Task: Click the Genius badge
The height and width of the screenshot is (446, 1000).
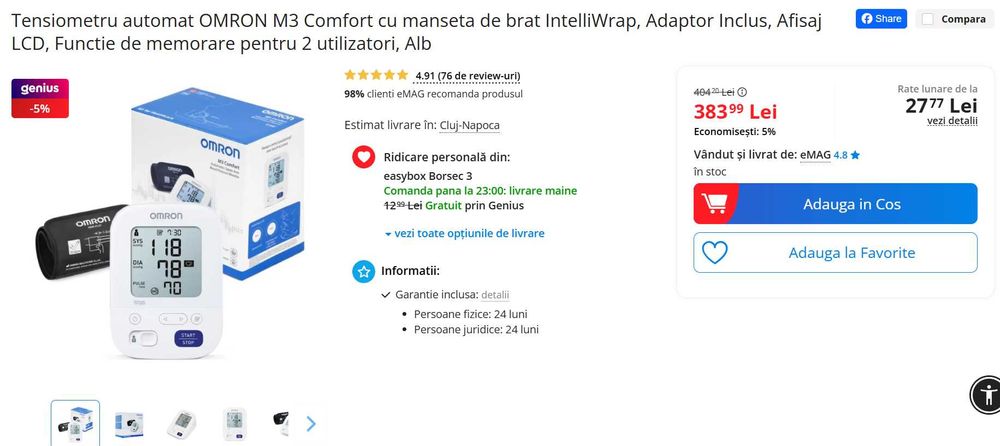Action: coord(40,88)
